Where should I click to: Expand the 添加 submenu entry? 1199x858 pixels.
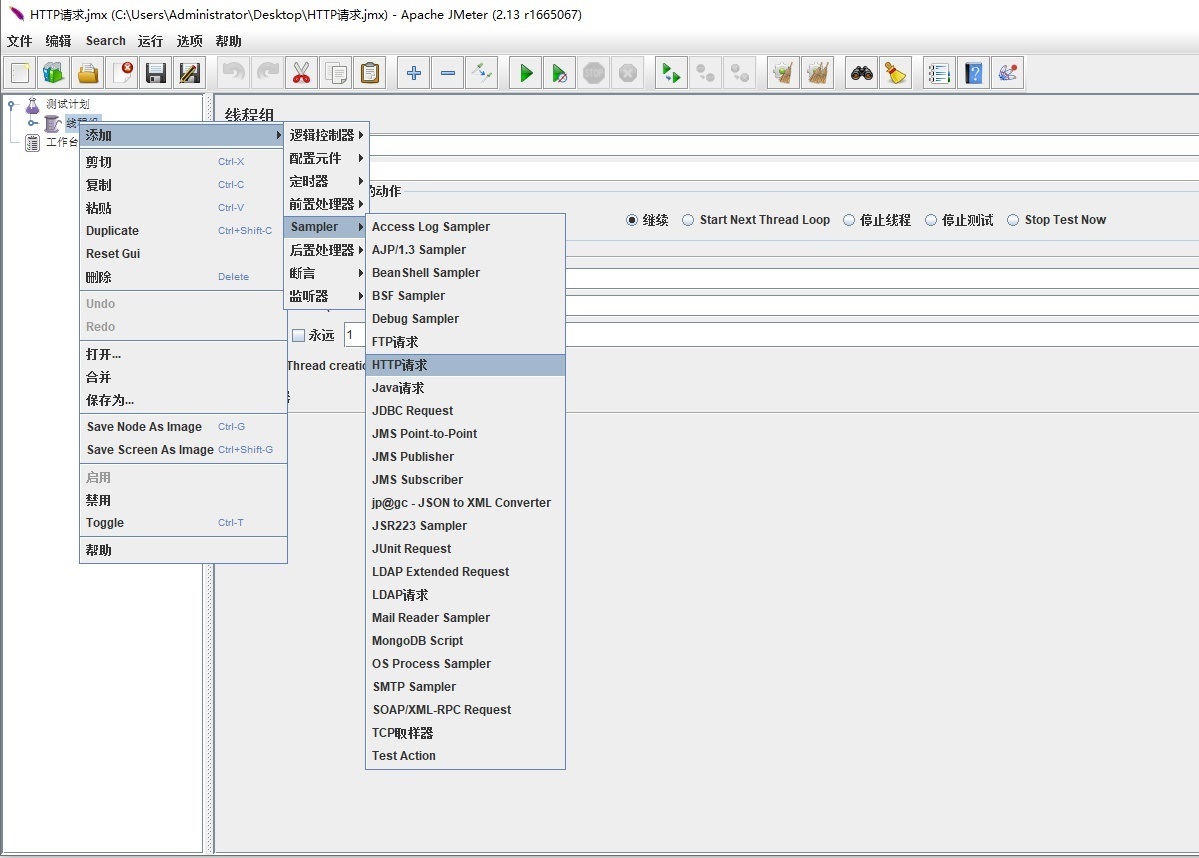tap(182, 135)
